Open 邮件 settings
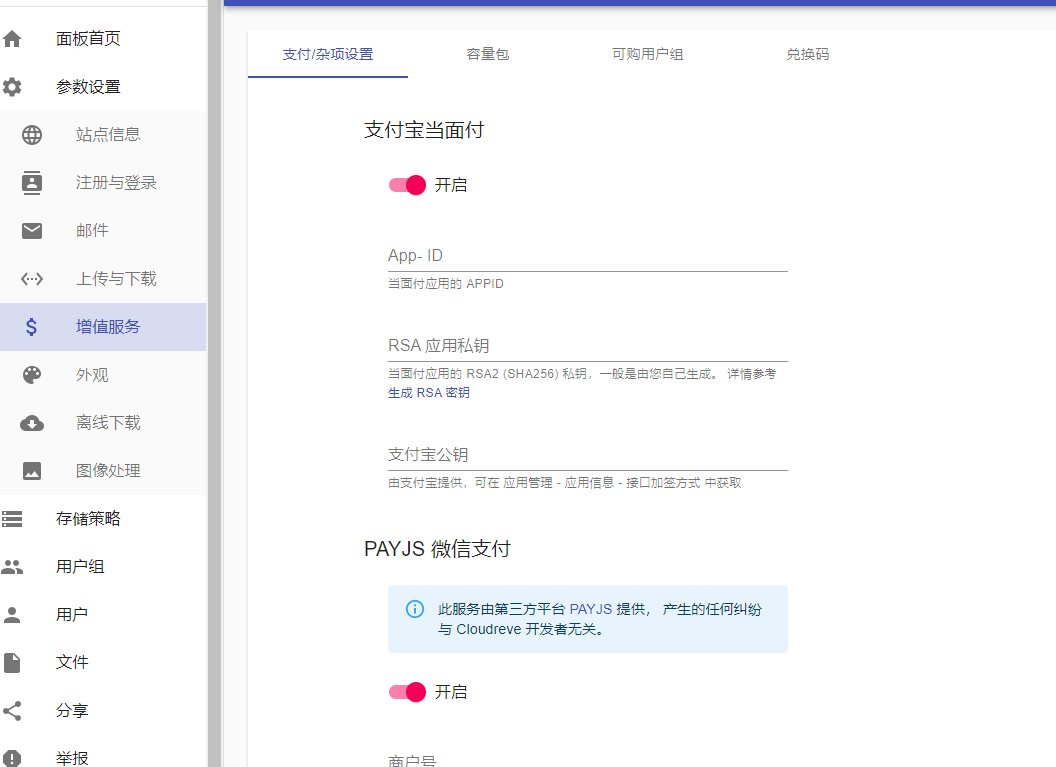1056x767 pixels. pos(103,231)
